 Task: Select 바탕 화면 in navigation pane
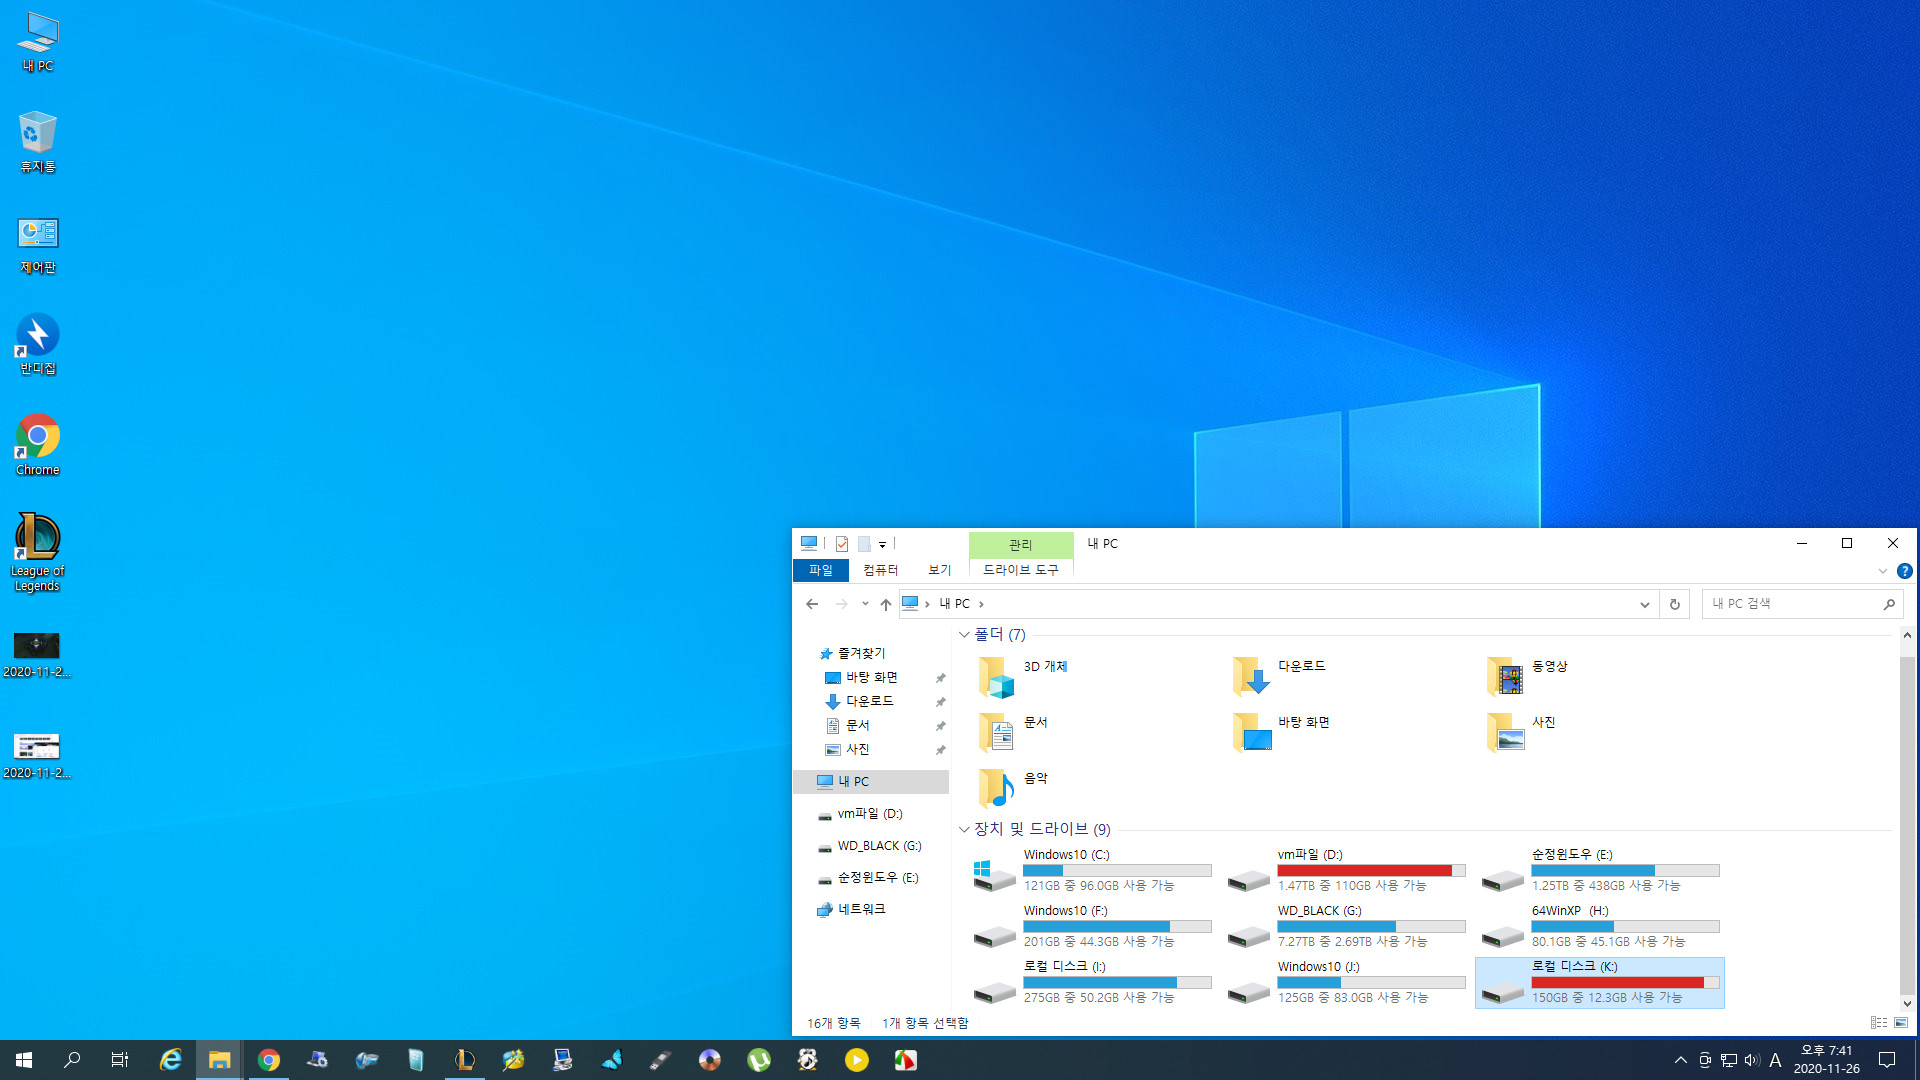pos(861,677)
